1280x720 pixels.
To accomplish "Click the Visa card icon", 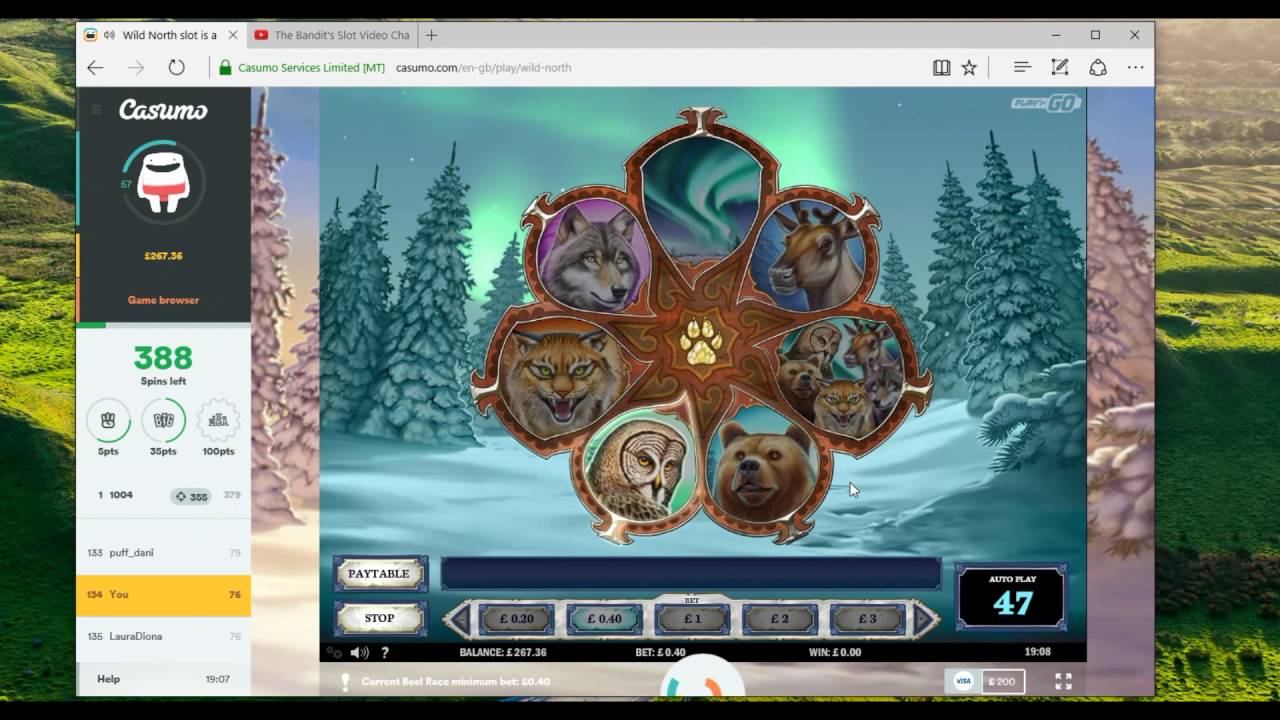I will point(963,681).
